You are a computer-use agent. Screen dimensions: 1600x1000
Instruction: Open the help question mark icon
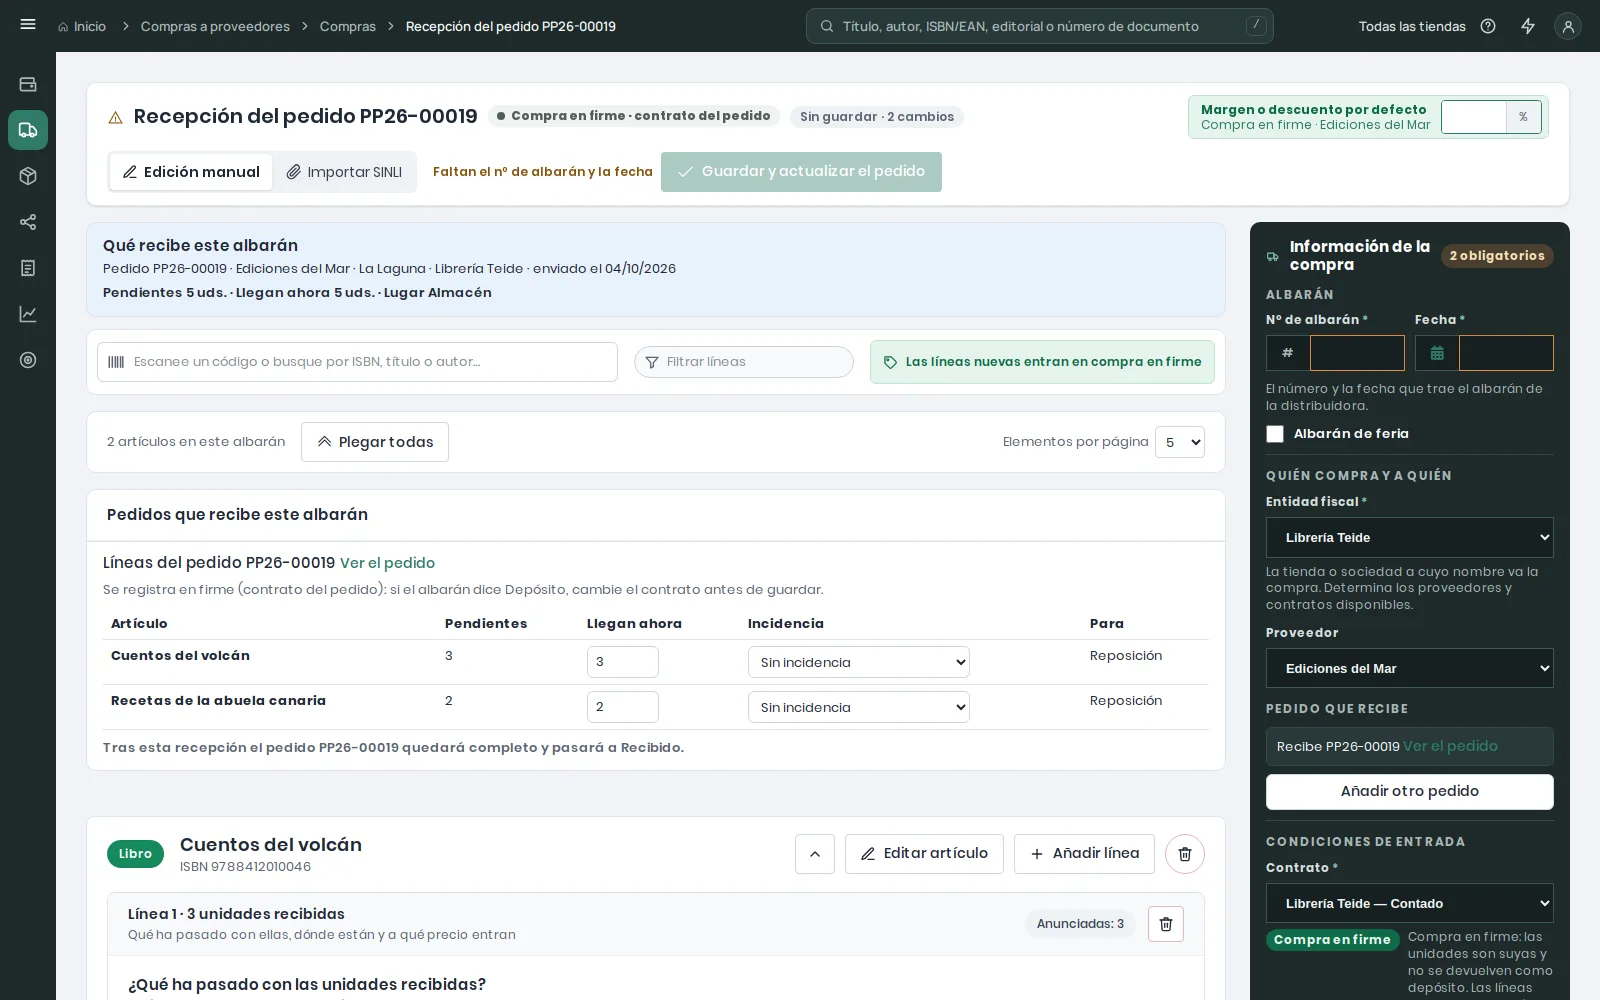click(1488, 26)
